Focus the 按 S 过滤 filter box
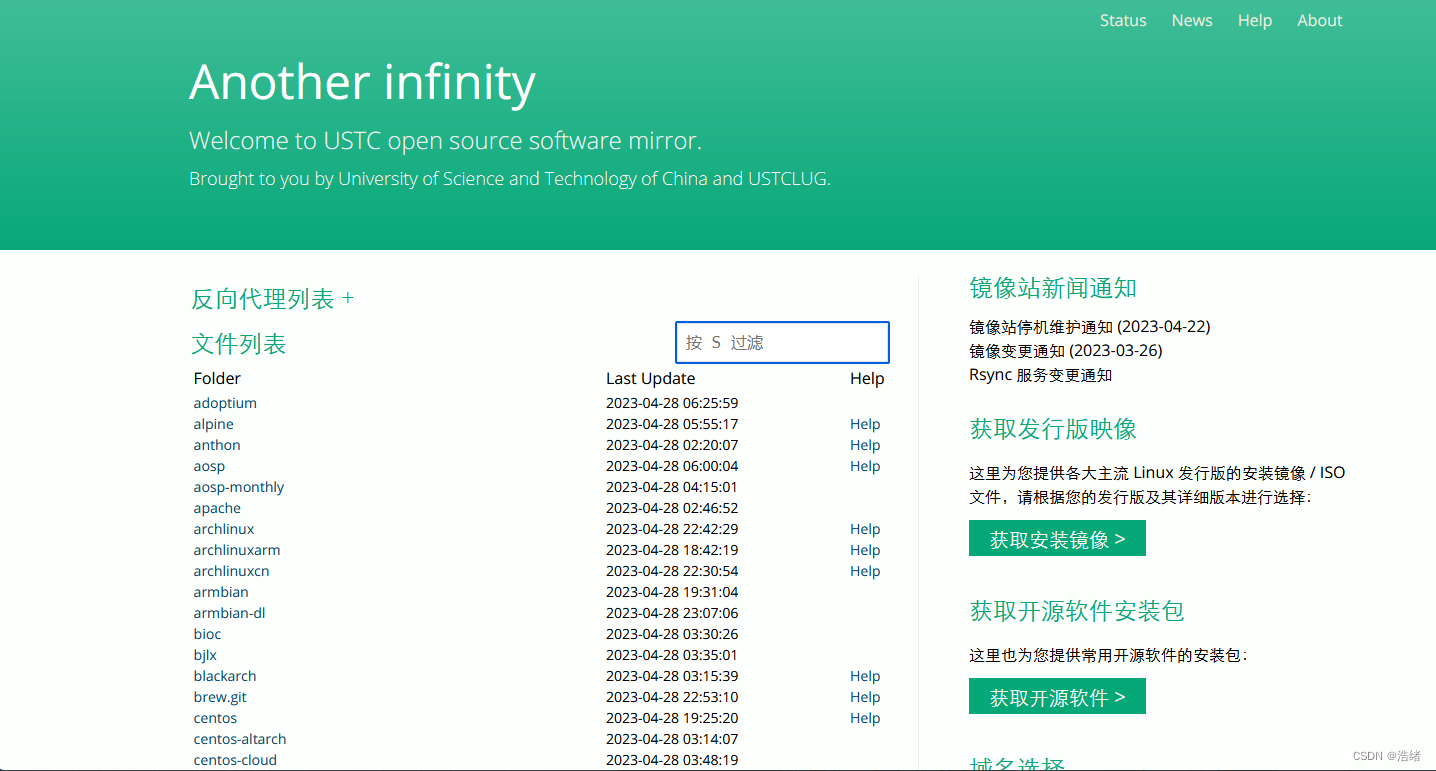Viewport: 1436px width, 771px height. [782, 342]
